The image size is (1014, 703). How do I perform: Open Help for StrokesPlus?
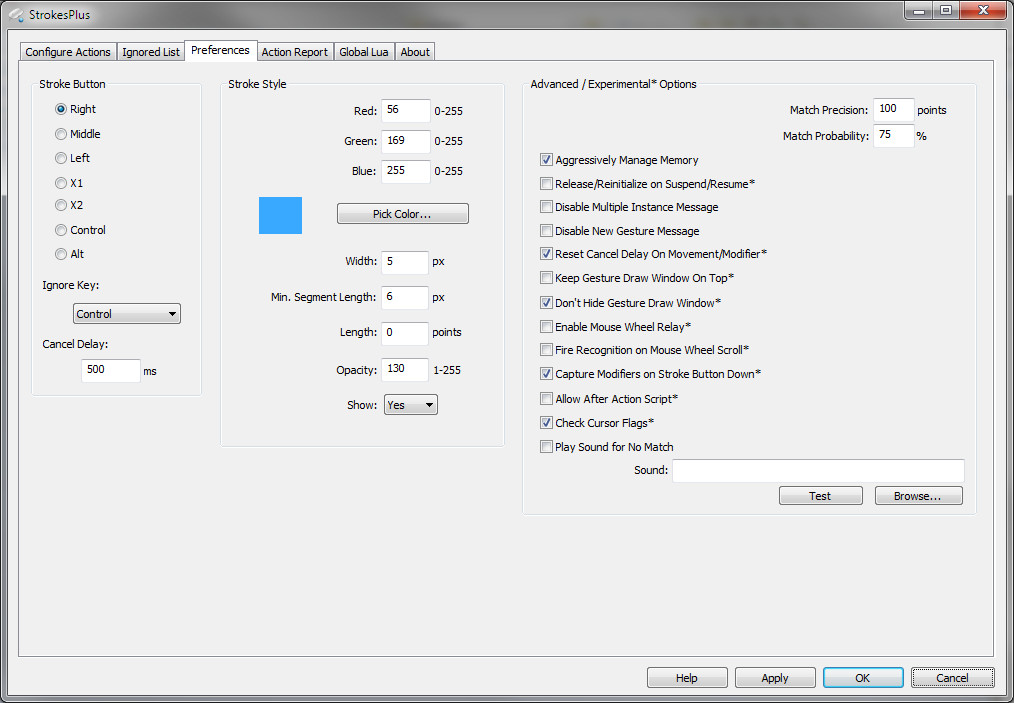(687, 678)
